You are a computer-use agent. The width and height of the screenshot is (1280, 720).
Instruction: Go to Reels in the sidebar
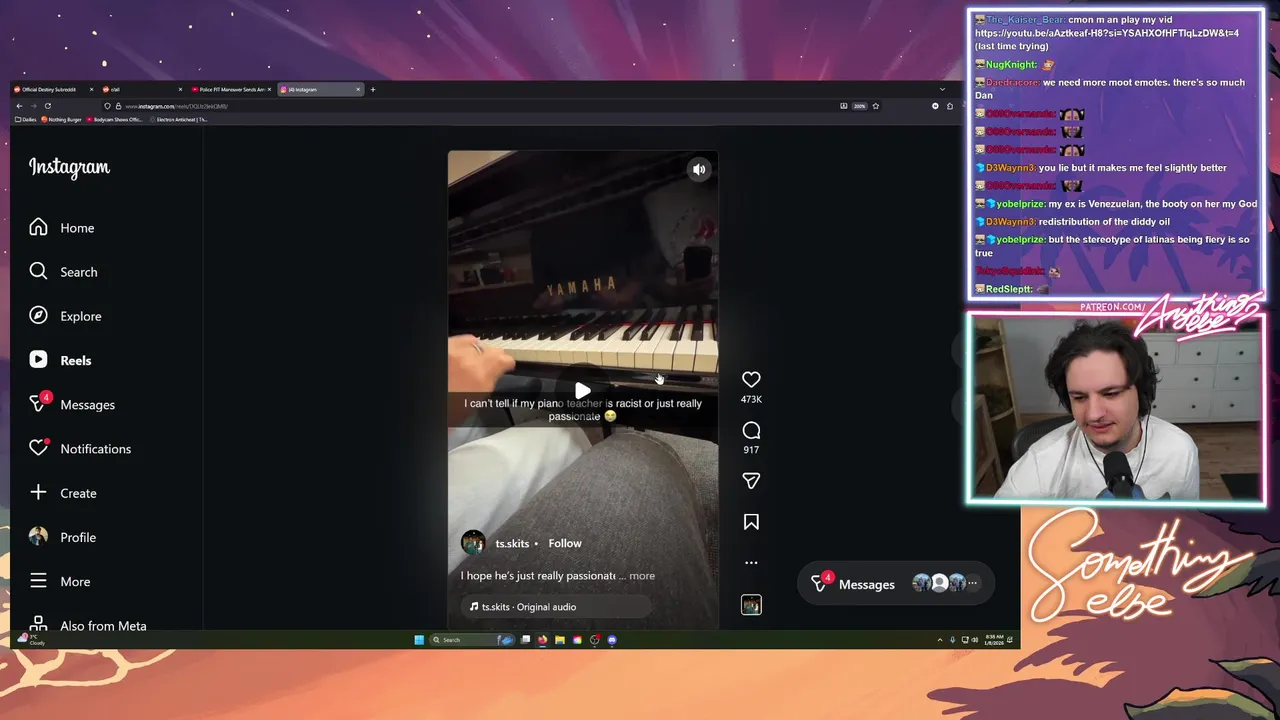tap(60, 360)
